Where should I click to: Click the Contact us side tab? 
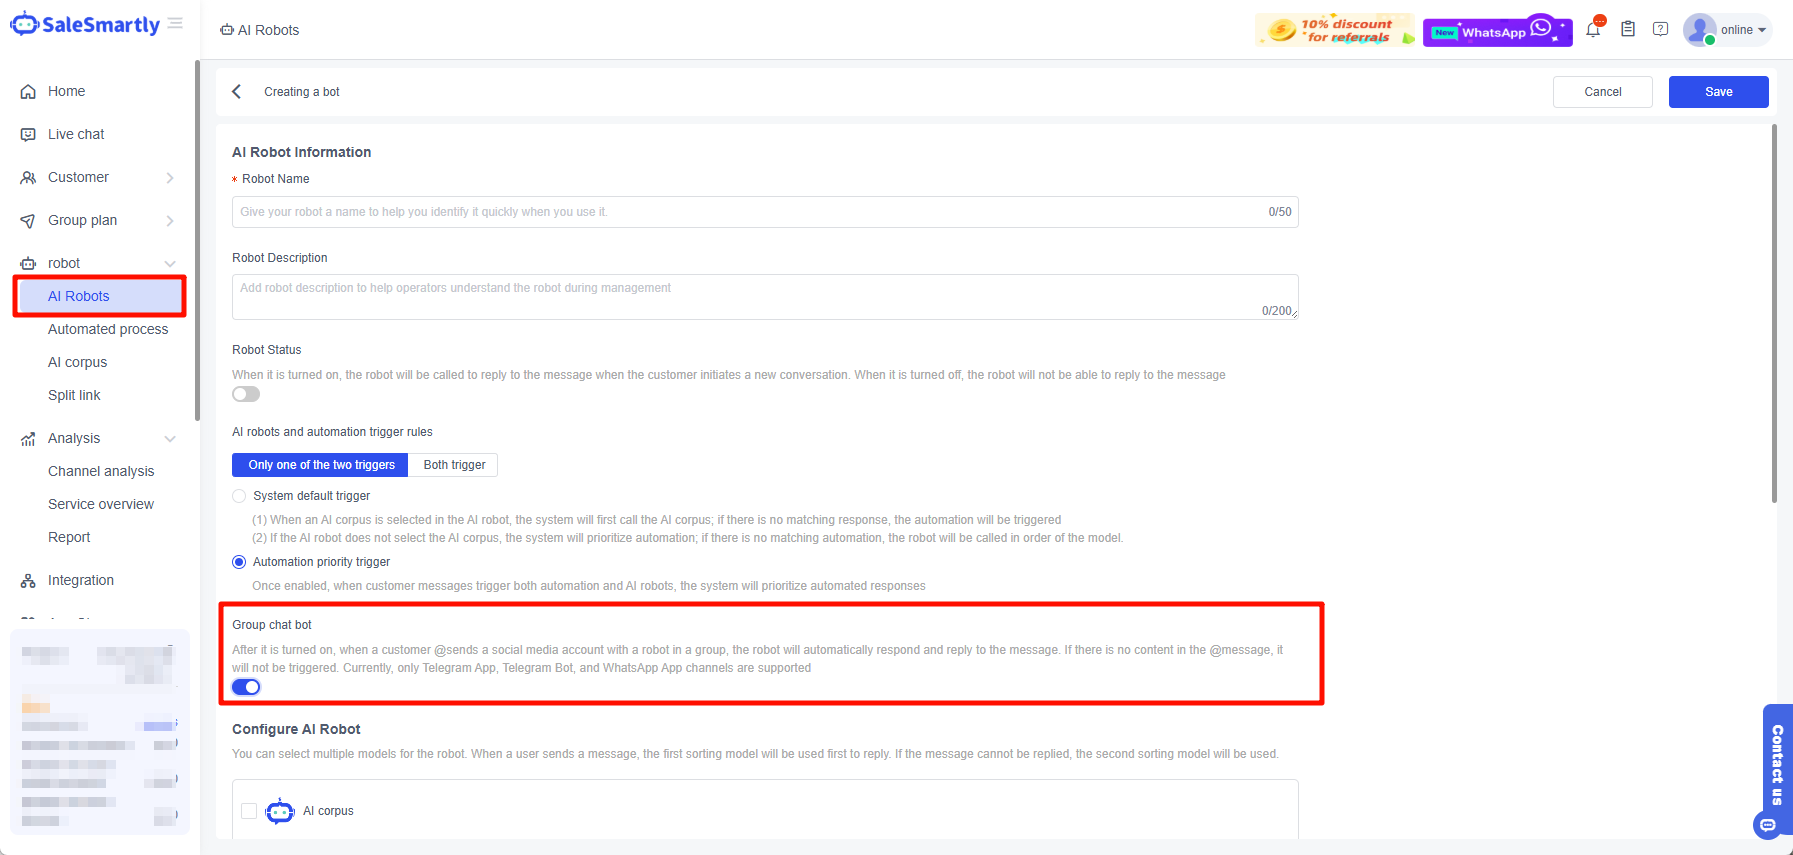point(1777,765)
